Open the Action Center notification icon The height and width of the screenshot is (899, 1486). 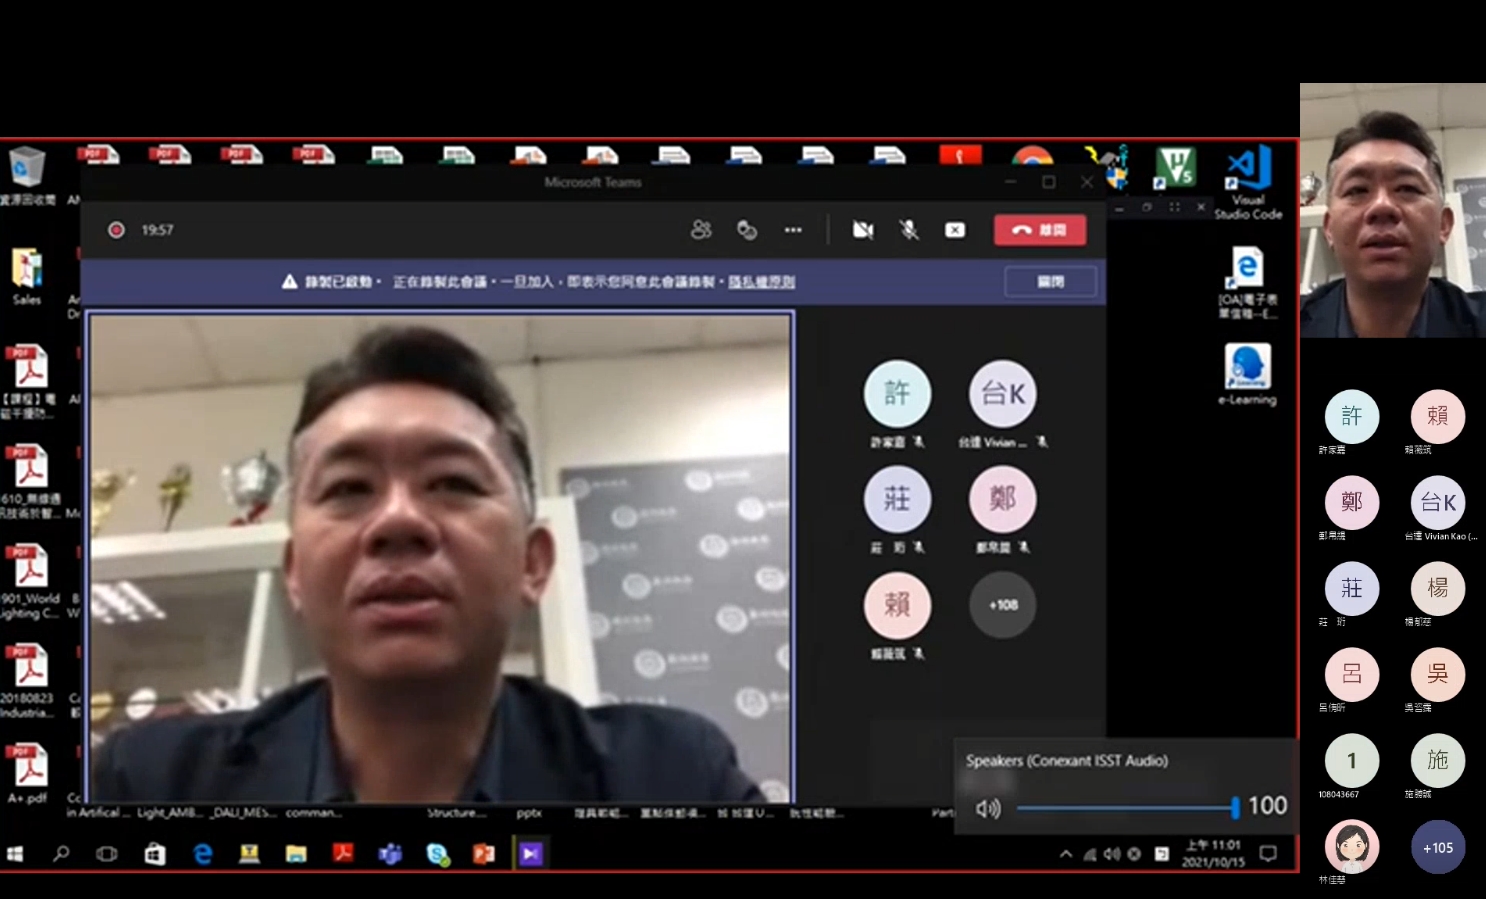(1268, 854)
